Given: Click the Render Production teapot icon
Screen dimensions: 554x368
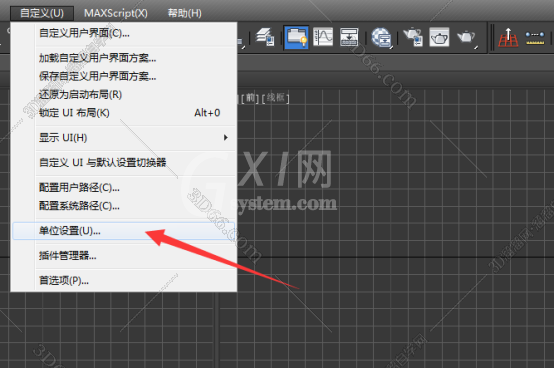Looking at the screenshot, I should pyautogui.click(x=466, y=37).
